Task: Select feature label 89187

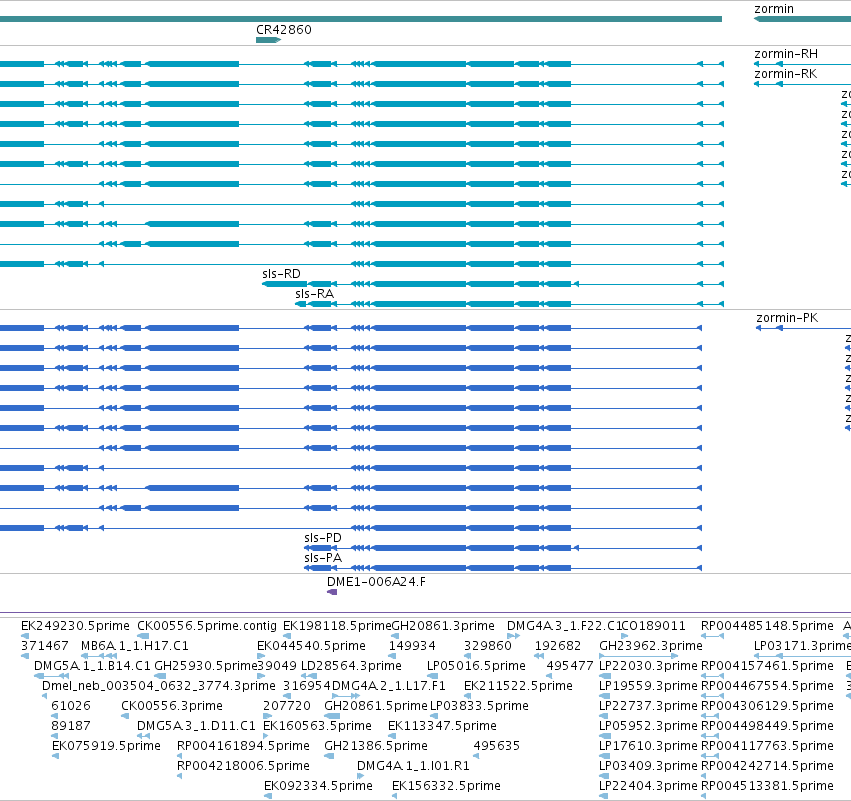Action: 71,726
